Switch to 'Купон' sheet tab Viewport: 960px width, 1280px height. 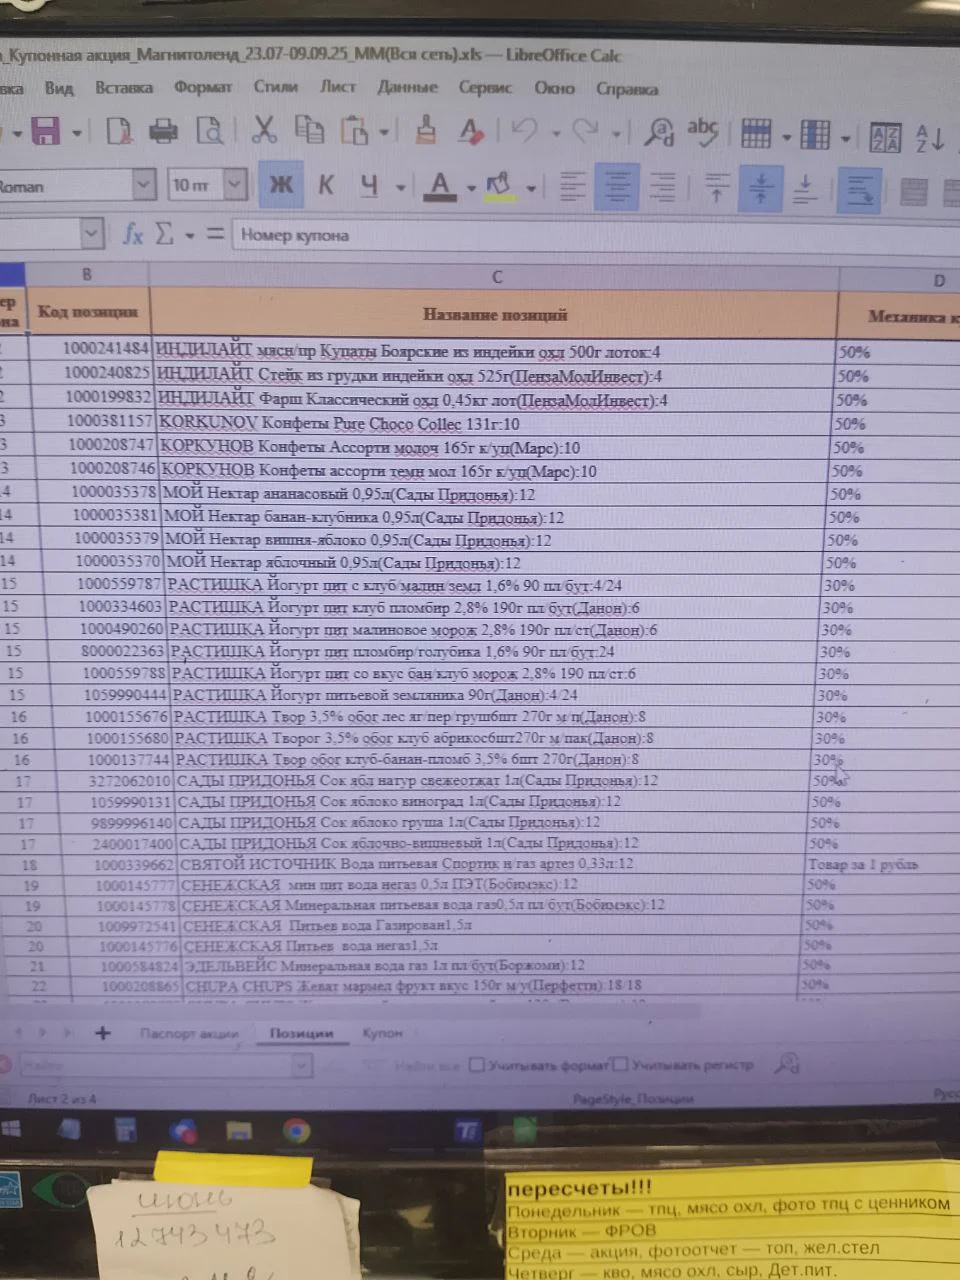tap(382, 1033)
